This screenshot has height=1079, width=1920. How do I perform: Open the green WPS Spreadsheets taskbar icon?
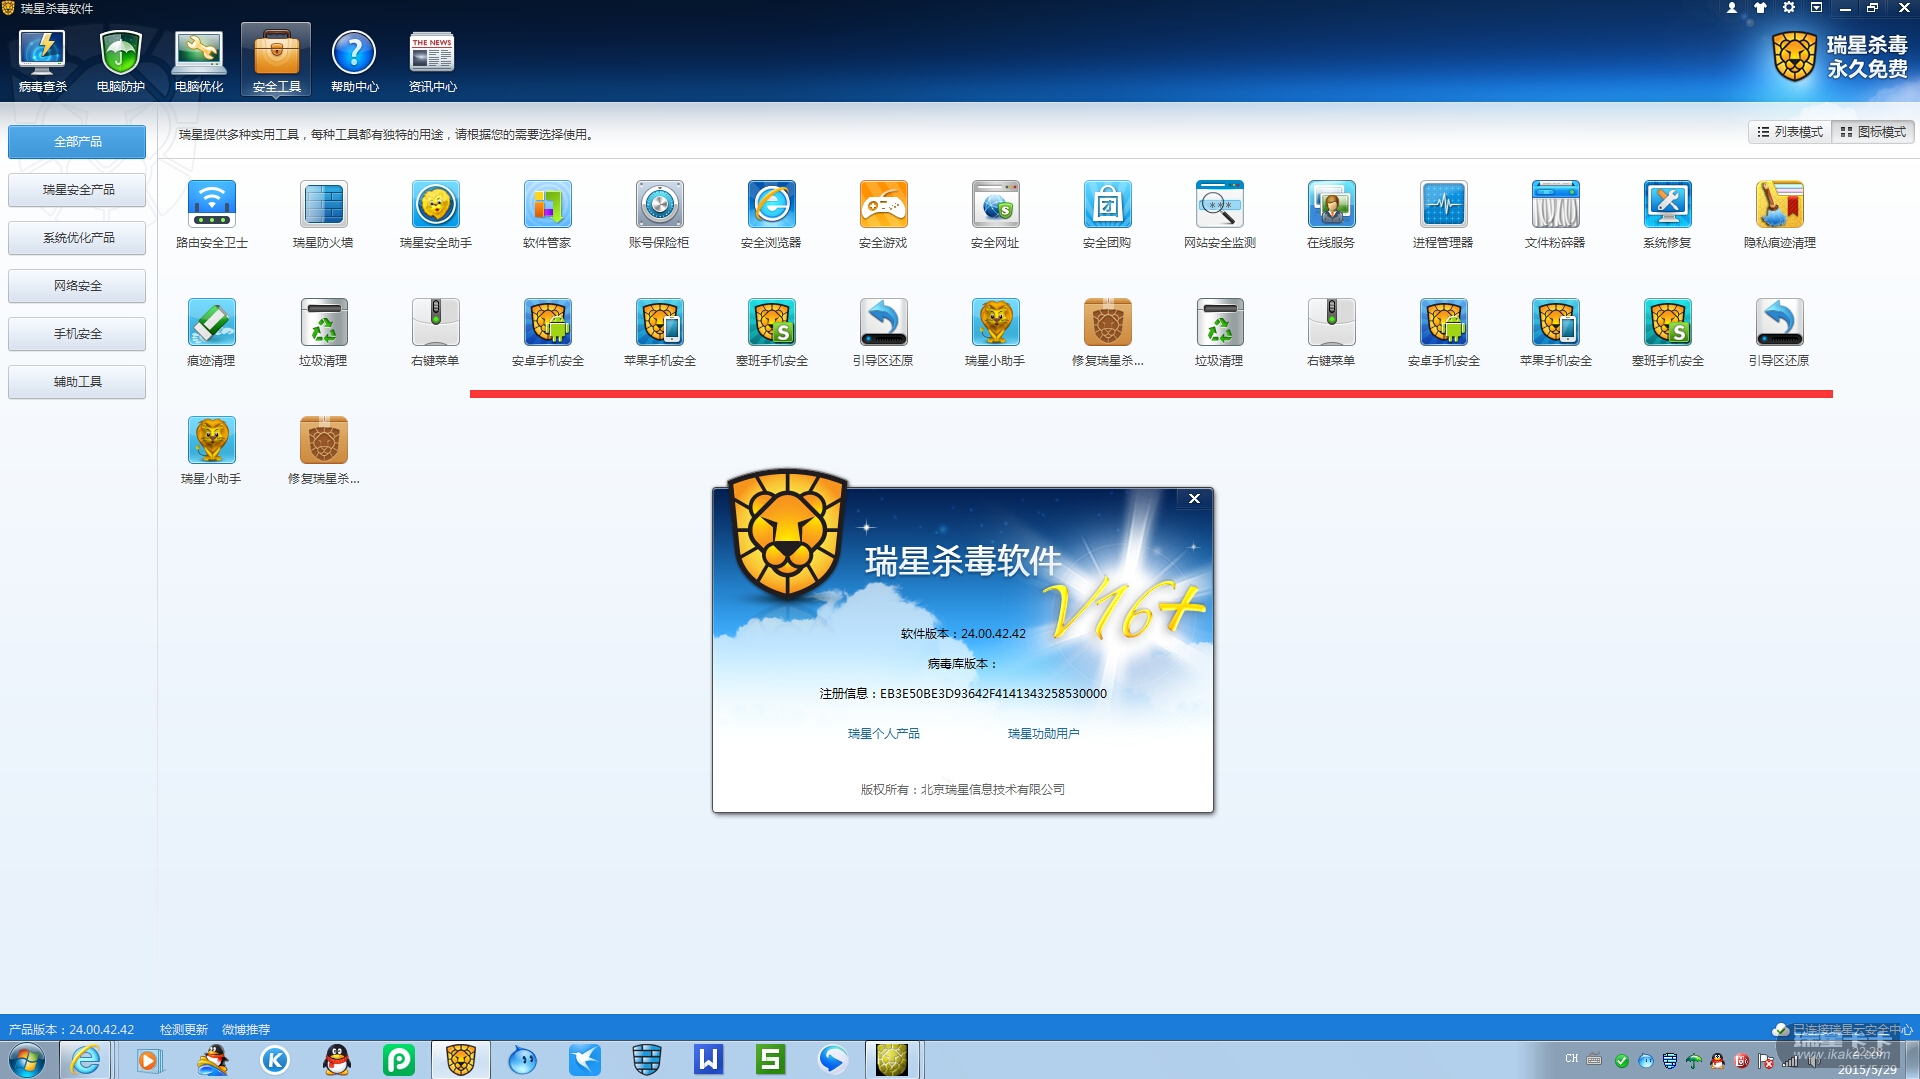point(770,1060)
